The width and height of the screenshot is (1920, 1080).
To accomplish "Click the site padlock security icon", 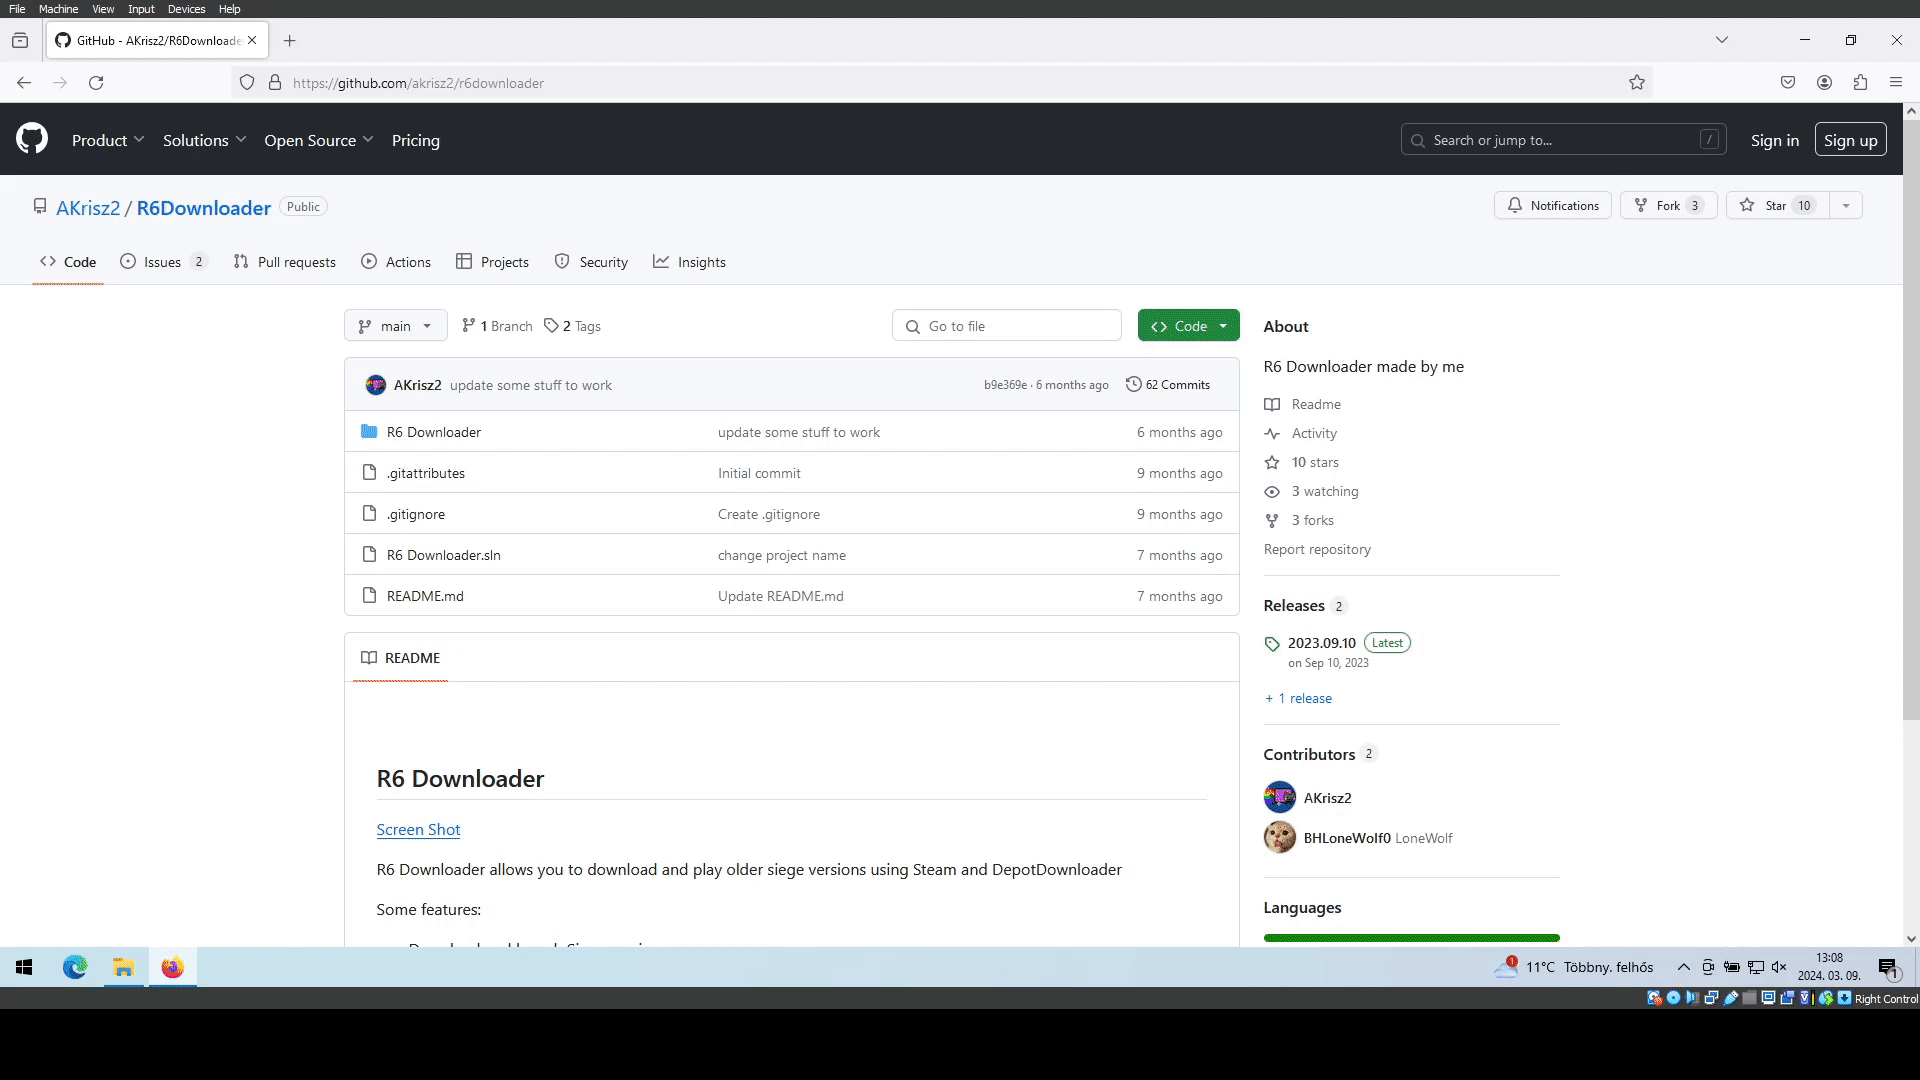I will pyautogui.click(x=275, y=83).
